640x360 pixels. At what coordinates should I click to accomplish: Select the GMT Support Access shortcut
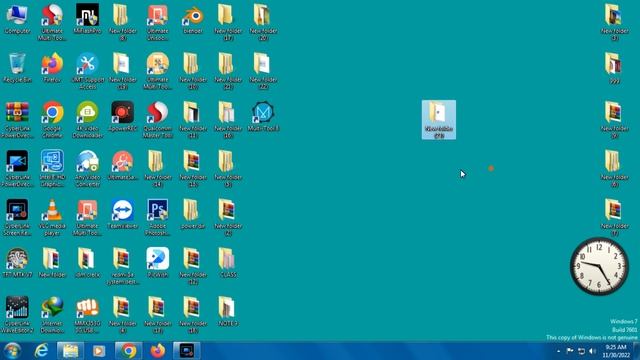(x=87, y=71)
